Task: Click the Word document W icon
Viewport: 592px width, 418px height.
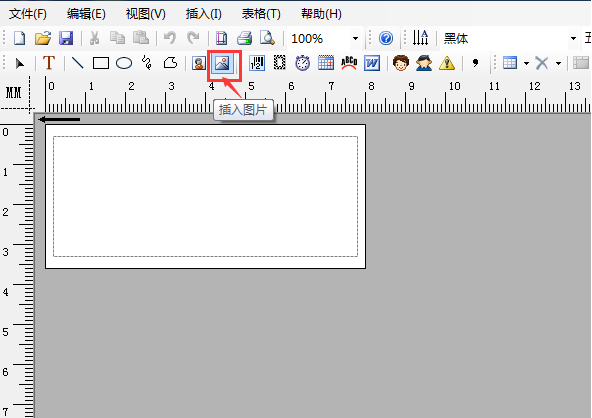Action: 372,63
